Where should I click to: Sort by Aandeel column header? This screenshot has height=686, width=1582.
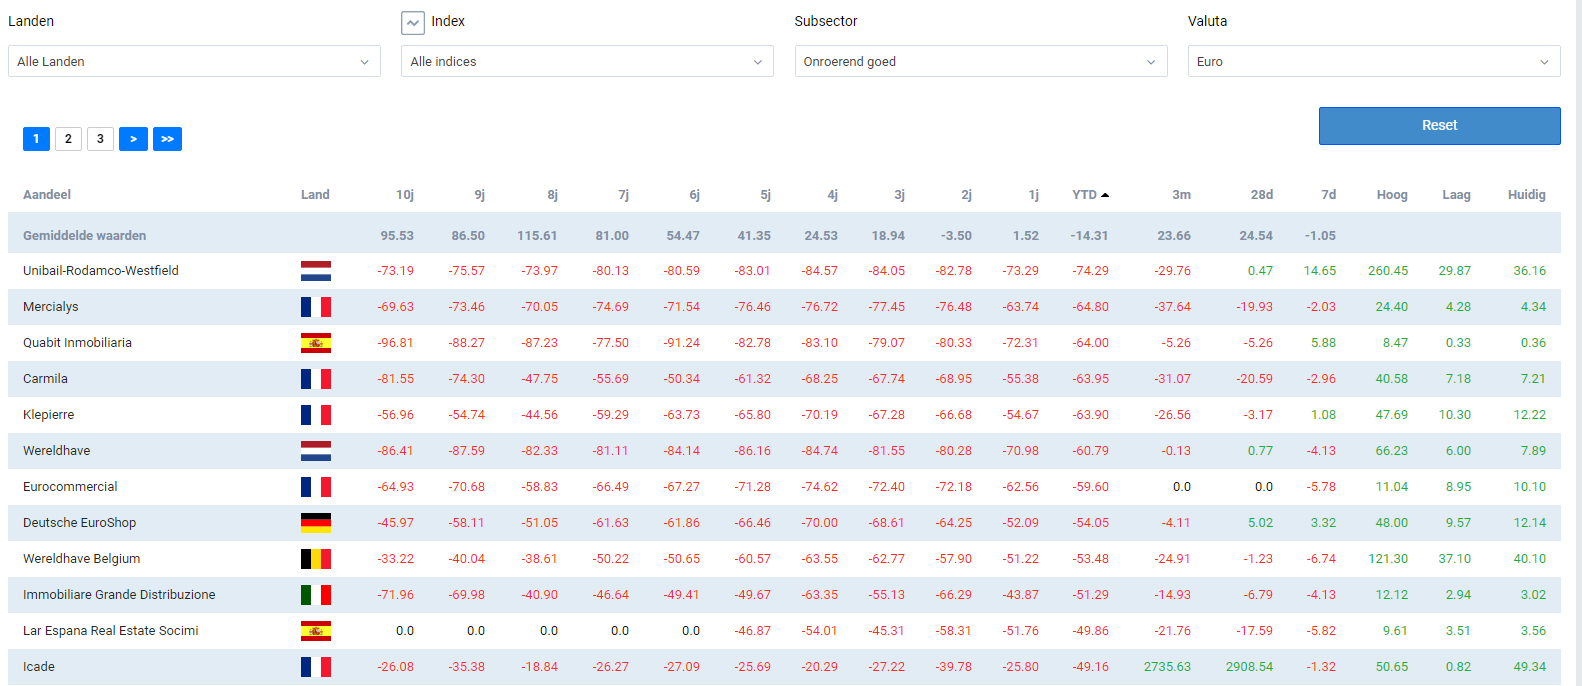(47, 195)
